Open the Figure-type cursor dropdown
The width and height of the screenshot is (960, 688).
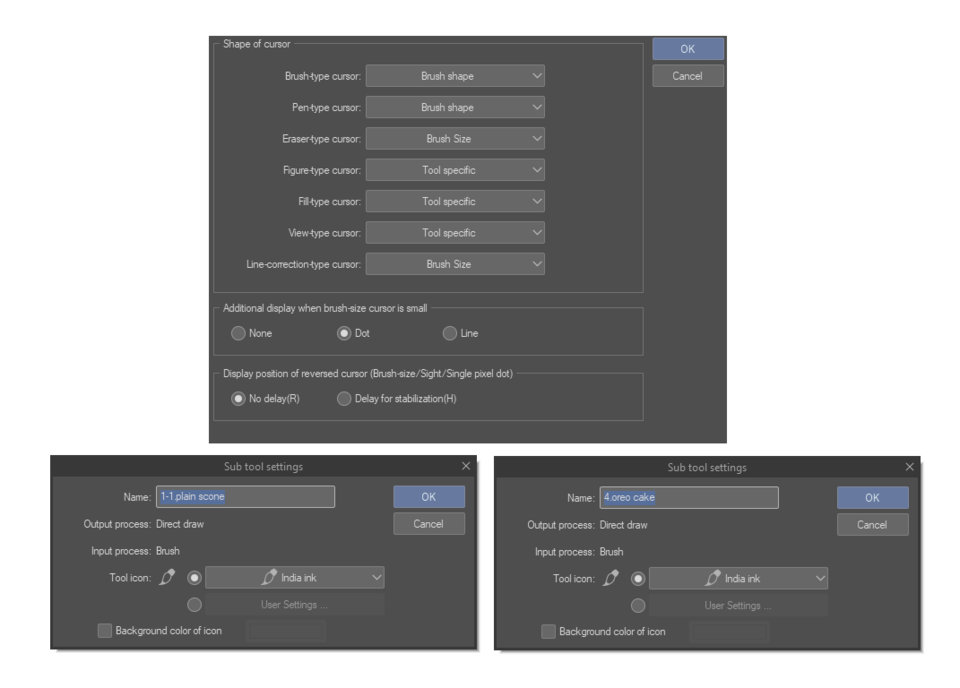[455, 170]
